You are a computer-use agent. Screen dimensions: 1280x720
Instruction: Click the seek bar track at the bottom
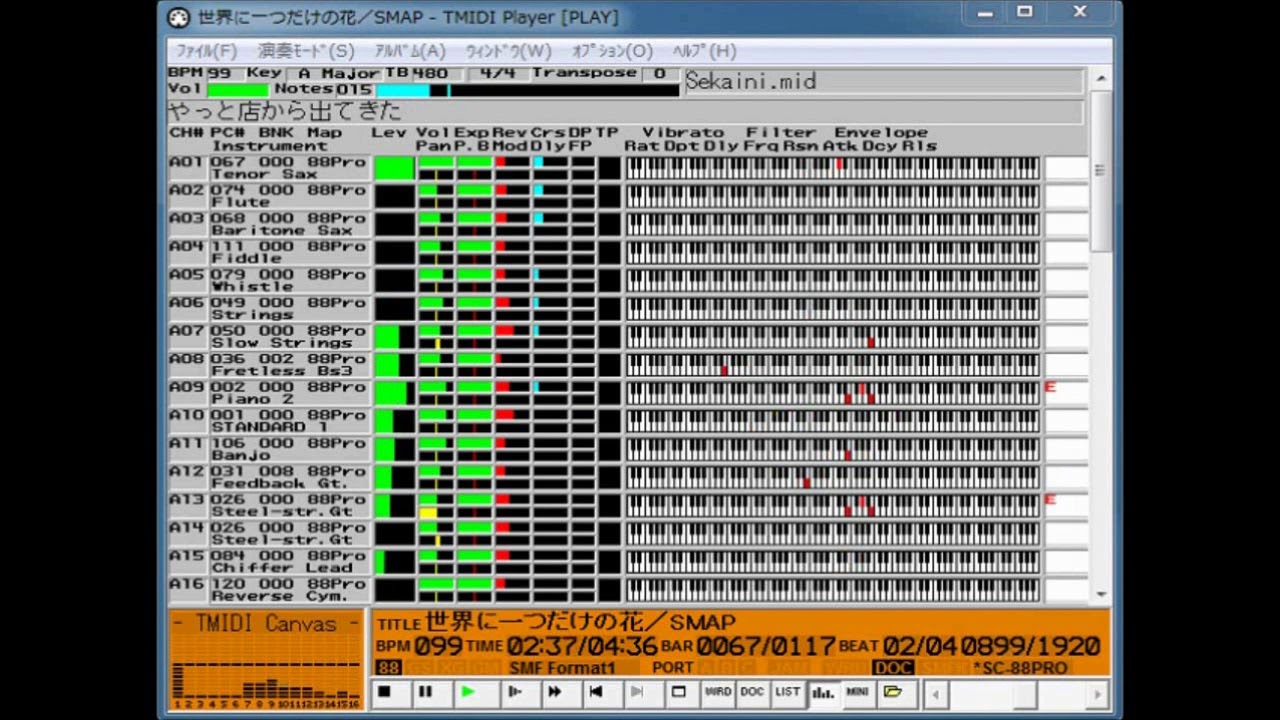point(1016,693)
